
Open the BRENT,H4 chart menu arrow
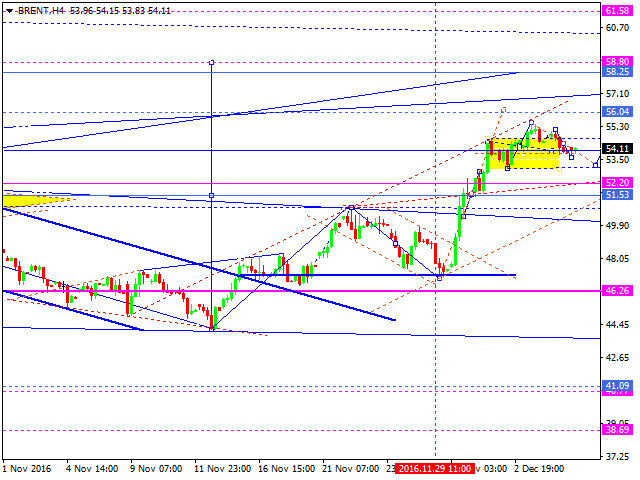pyautogui.click(x=9, y=11)
